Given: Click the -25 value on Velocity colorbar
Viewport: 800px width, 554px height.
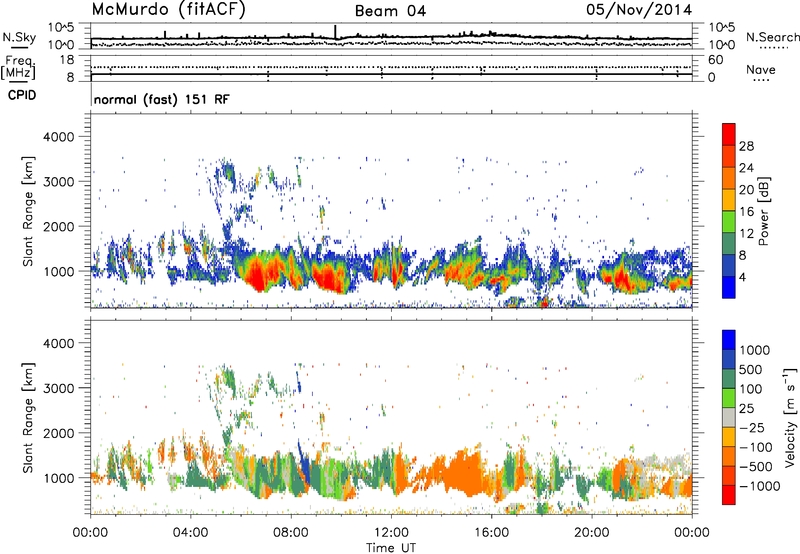Looking at the screenshot, I should click(750, 427).
